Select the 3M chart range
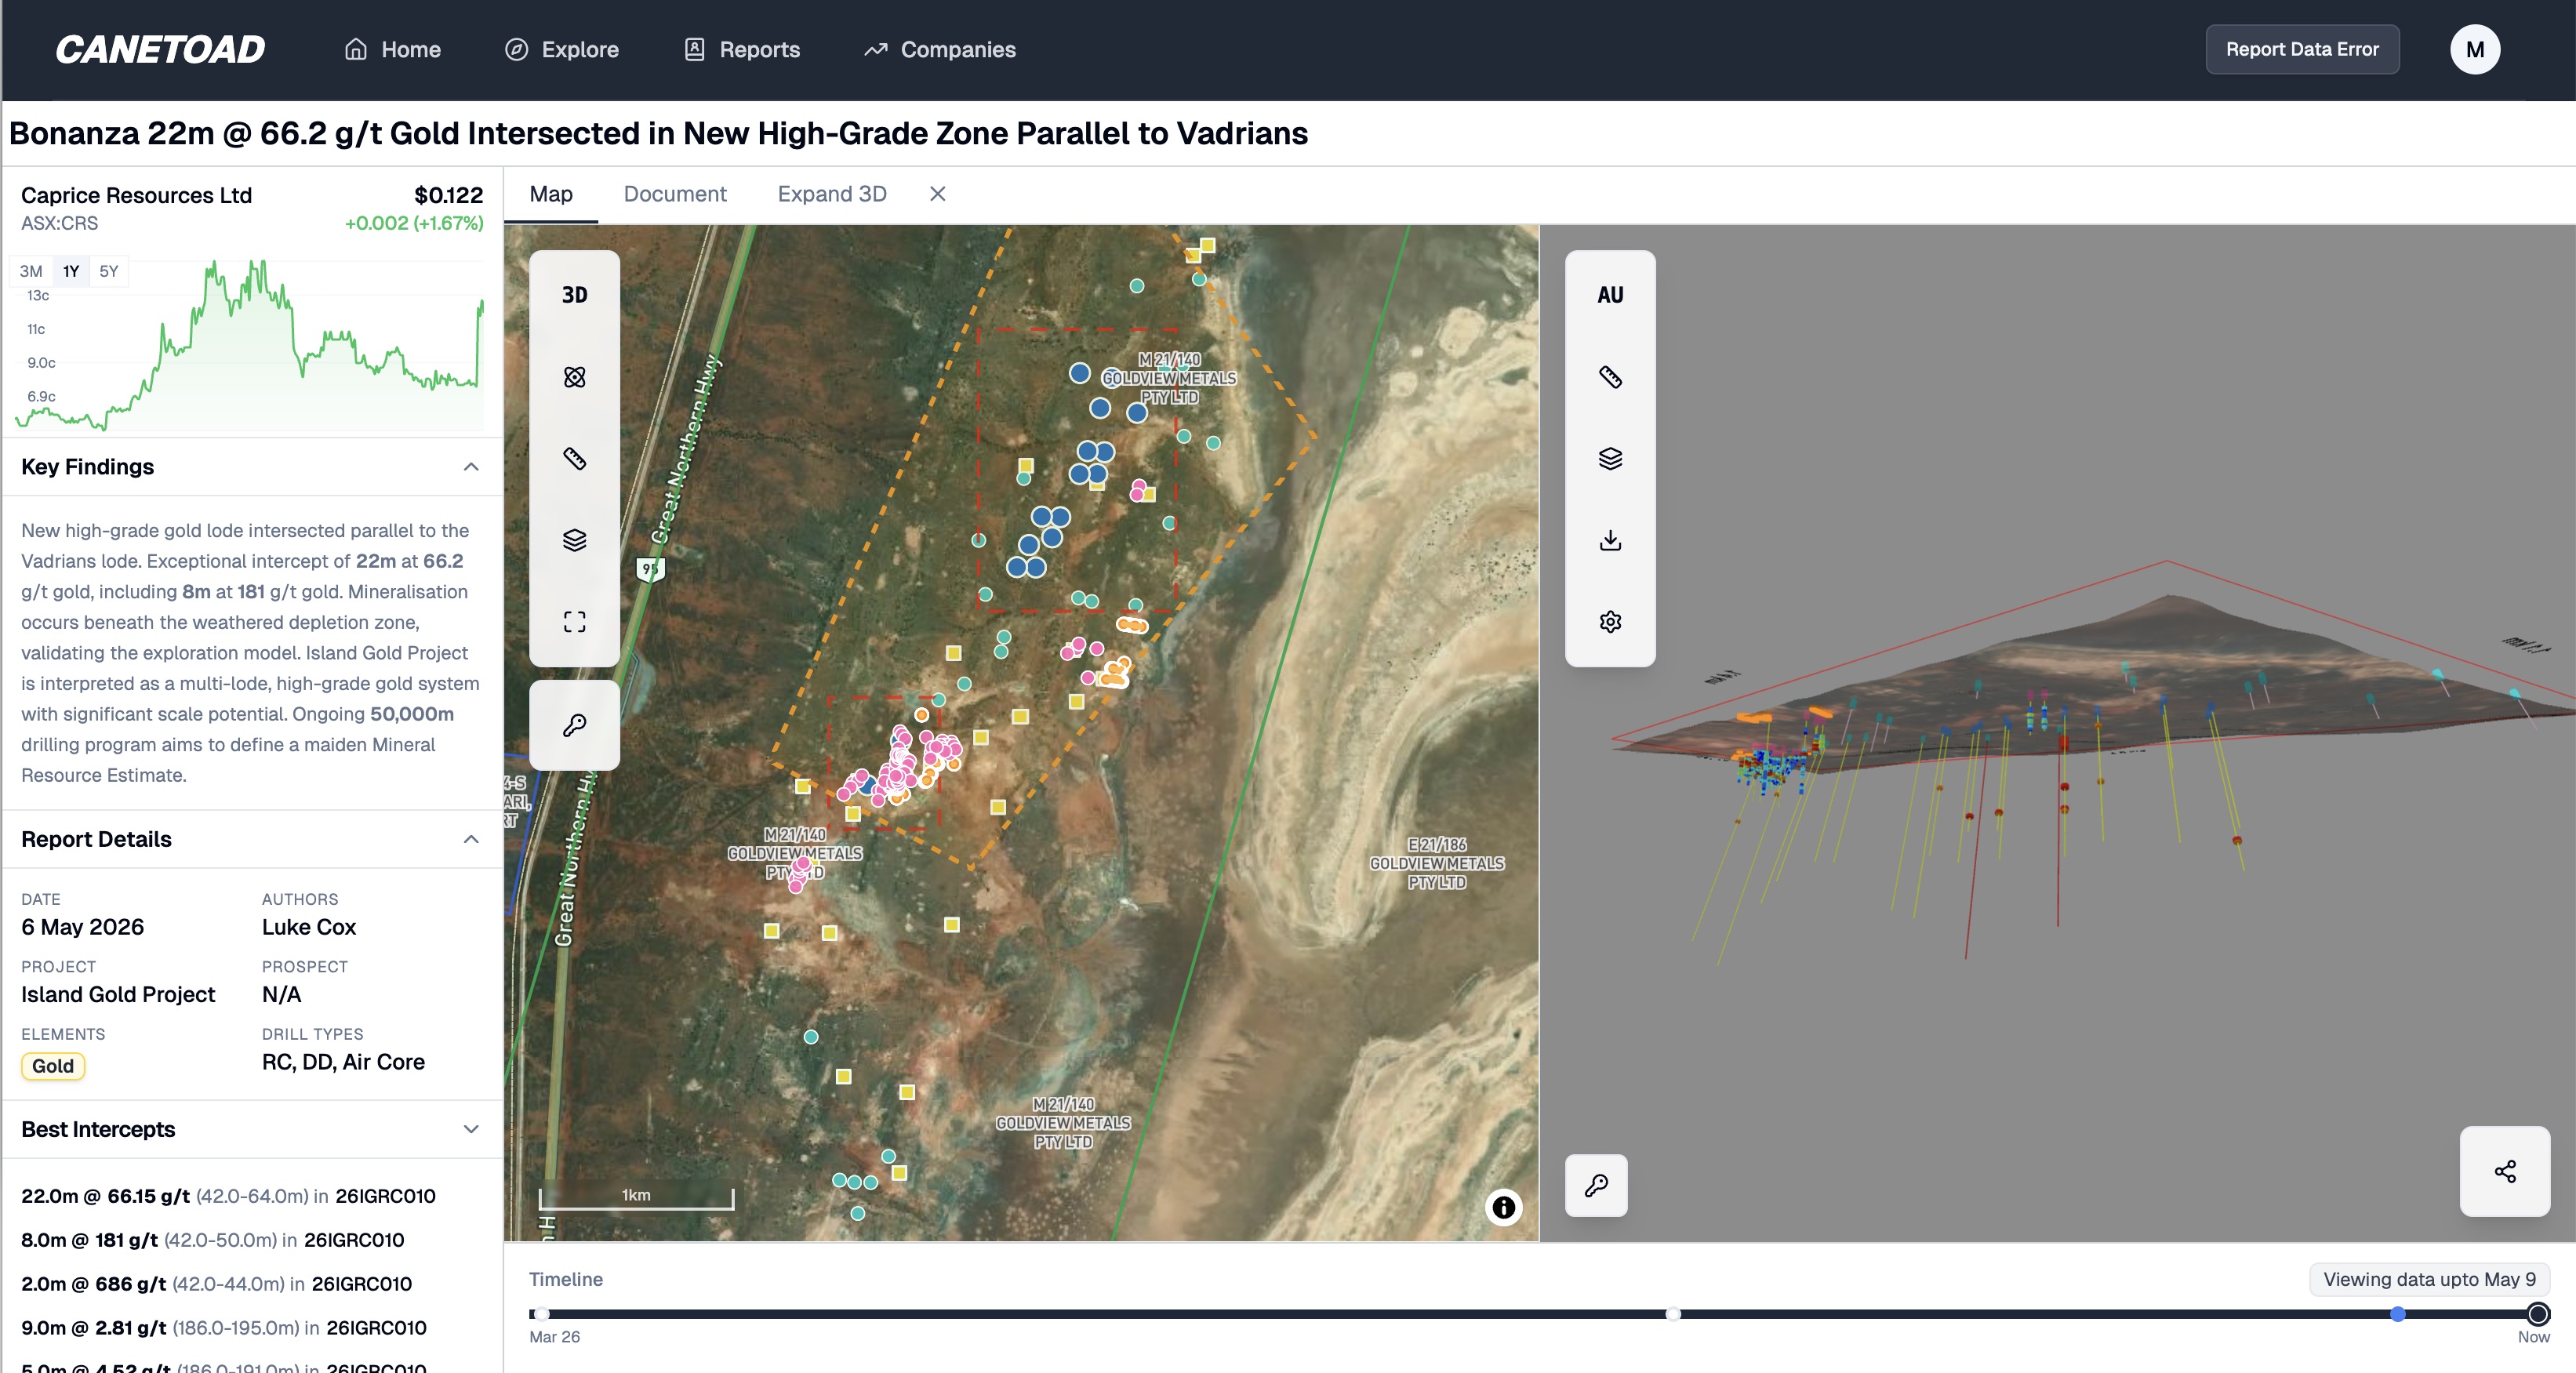2576x1373 pixels. [x=31, y=271]
